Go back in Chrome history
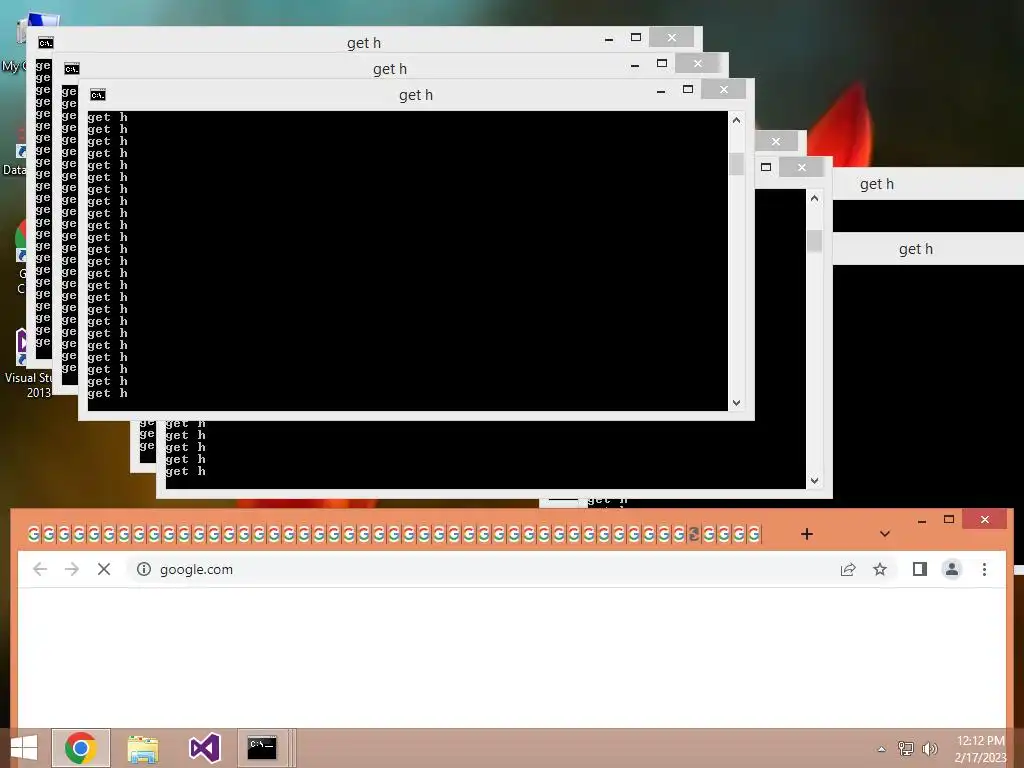 (x=40, y=569)
